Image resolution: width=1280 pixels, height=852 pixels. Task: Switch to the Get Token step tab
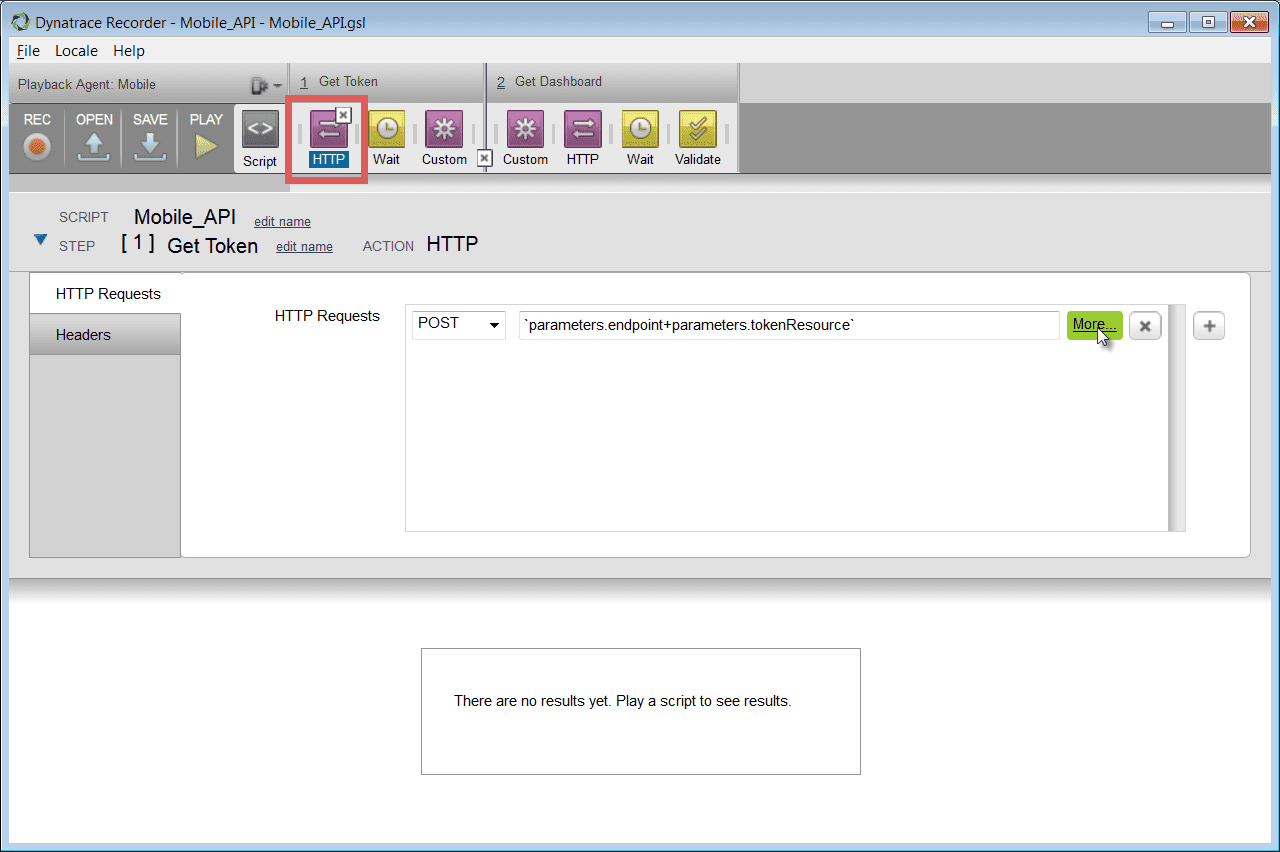tap(387, 82)
